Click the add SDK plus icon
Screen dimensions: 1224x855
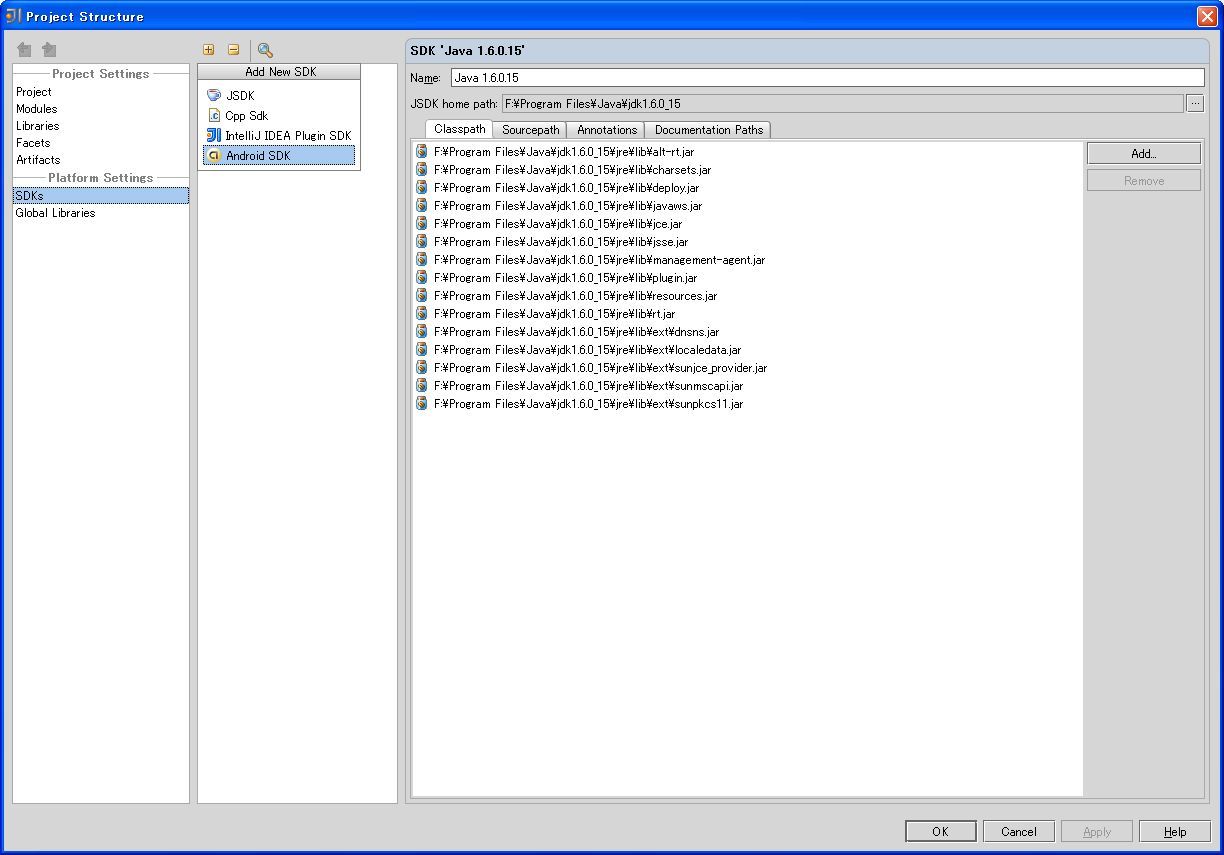tap(208, 50)
